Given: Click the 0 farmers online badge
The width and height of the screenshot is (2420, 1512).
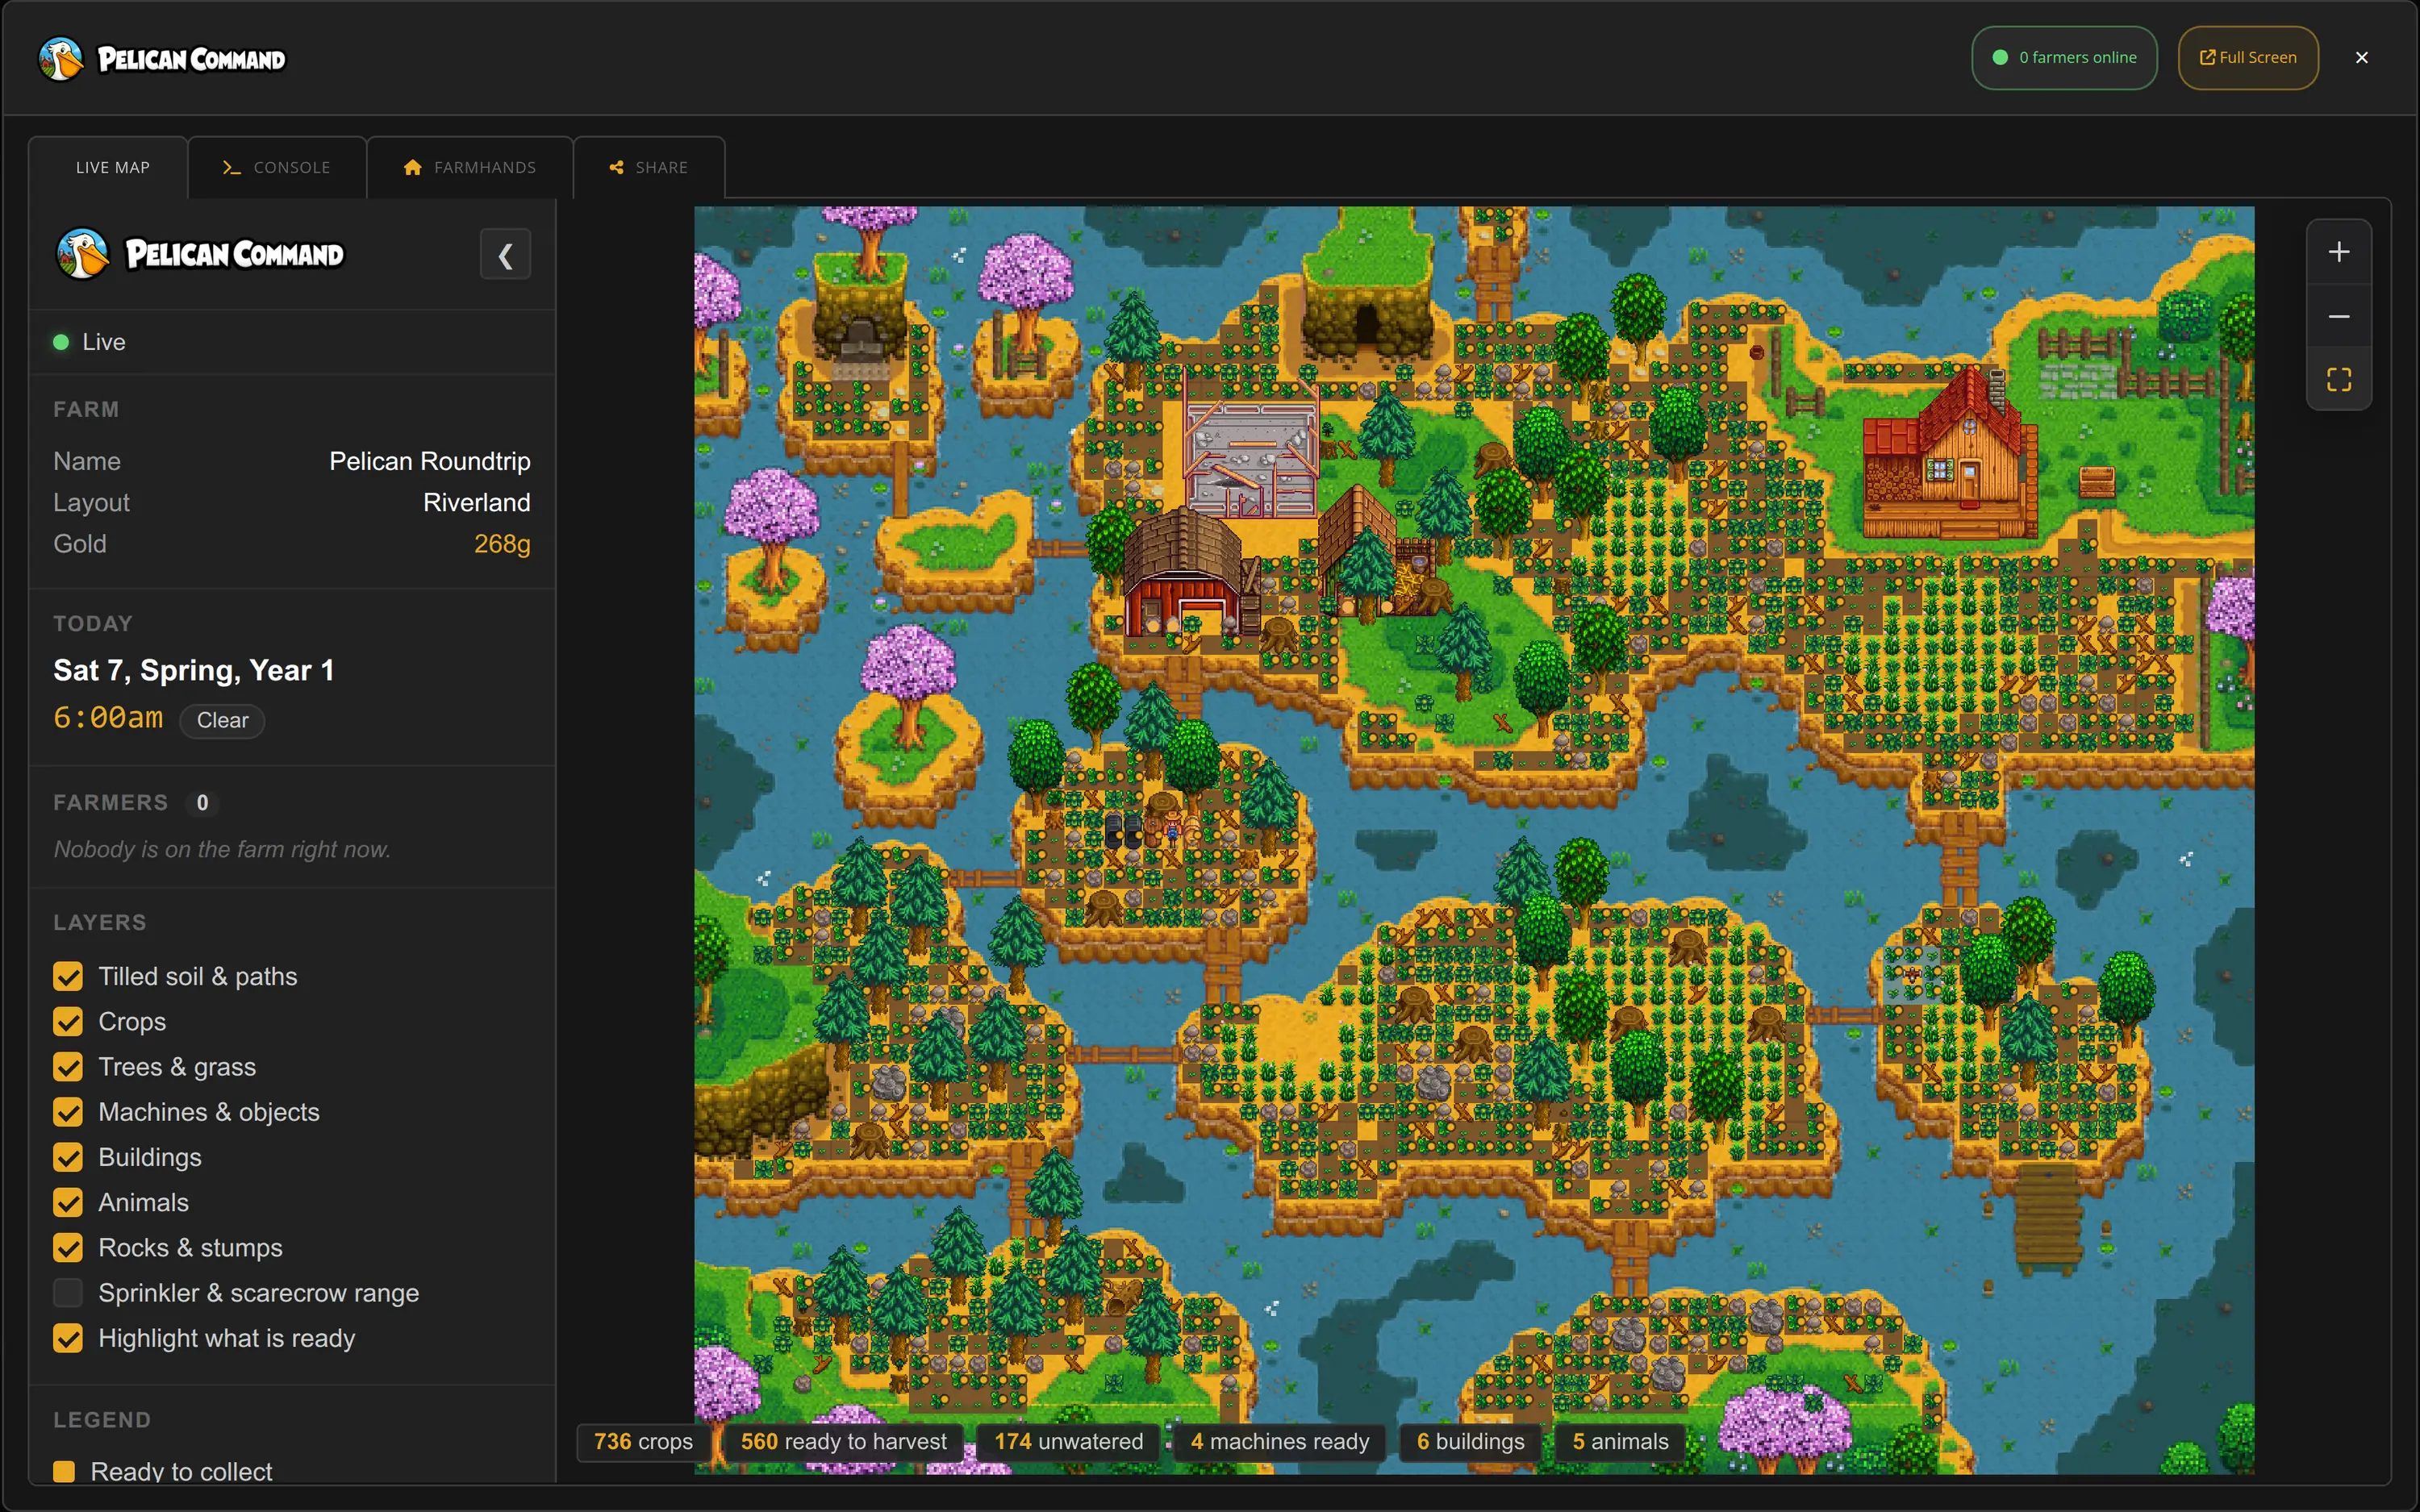Looking at the screenshot, I should [x=2064, y=58].
